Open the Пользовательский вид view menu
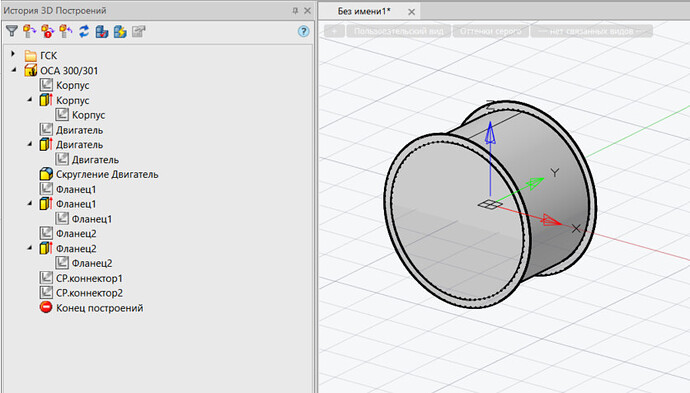This screenshot has height=393, width=690. (398, 31)
